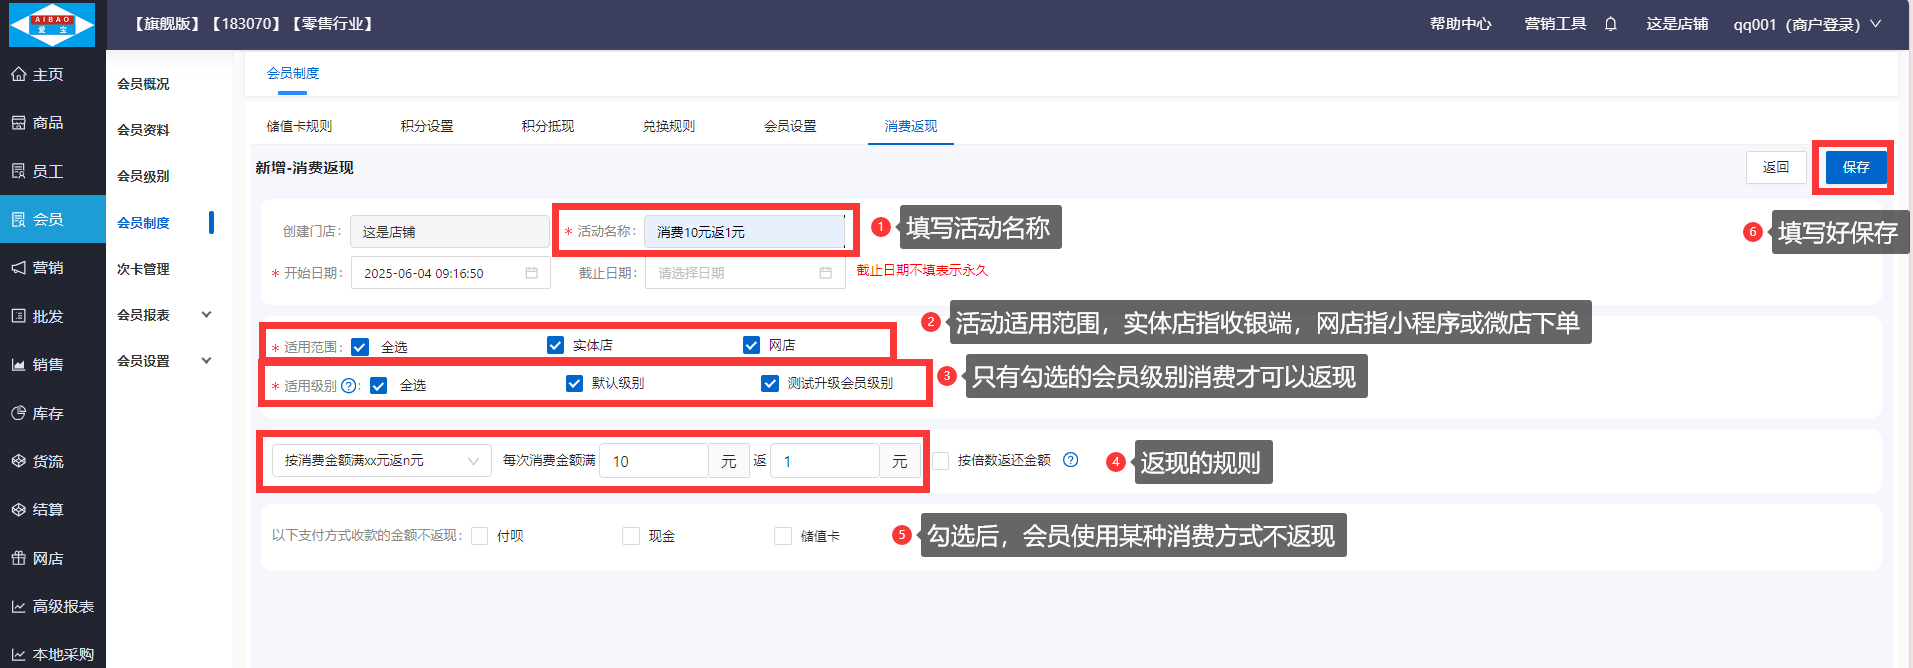Click help icon next to 按倍数返还金额
This screenshot has height=668, width=1913.
click(x=1070, y=460)
